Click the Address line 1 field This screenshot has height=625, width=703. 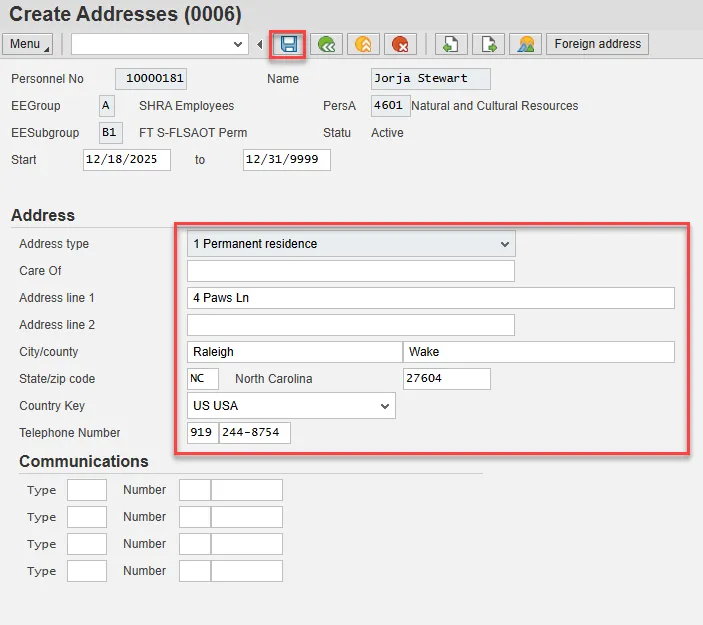430,298
